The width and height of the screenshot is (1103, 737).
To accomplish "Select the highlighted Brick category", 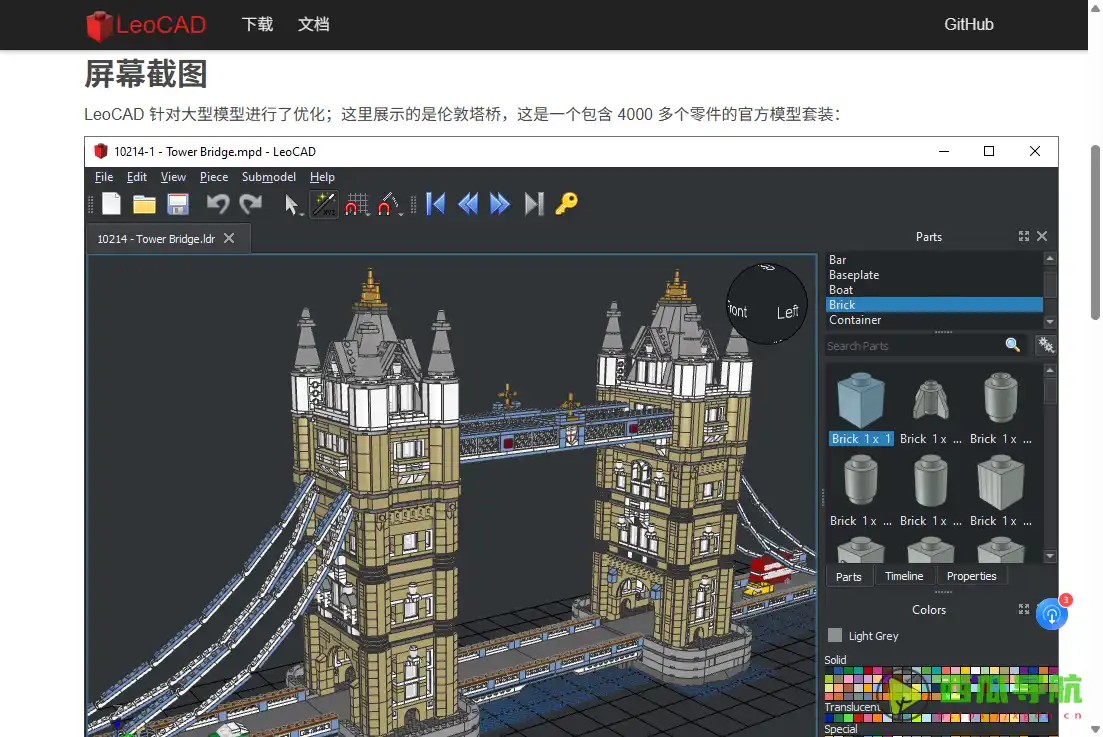I will [x=933, y=305].
